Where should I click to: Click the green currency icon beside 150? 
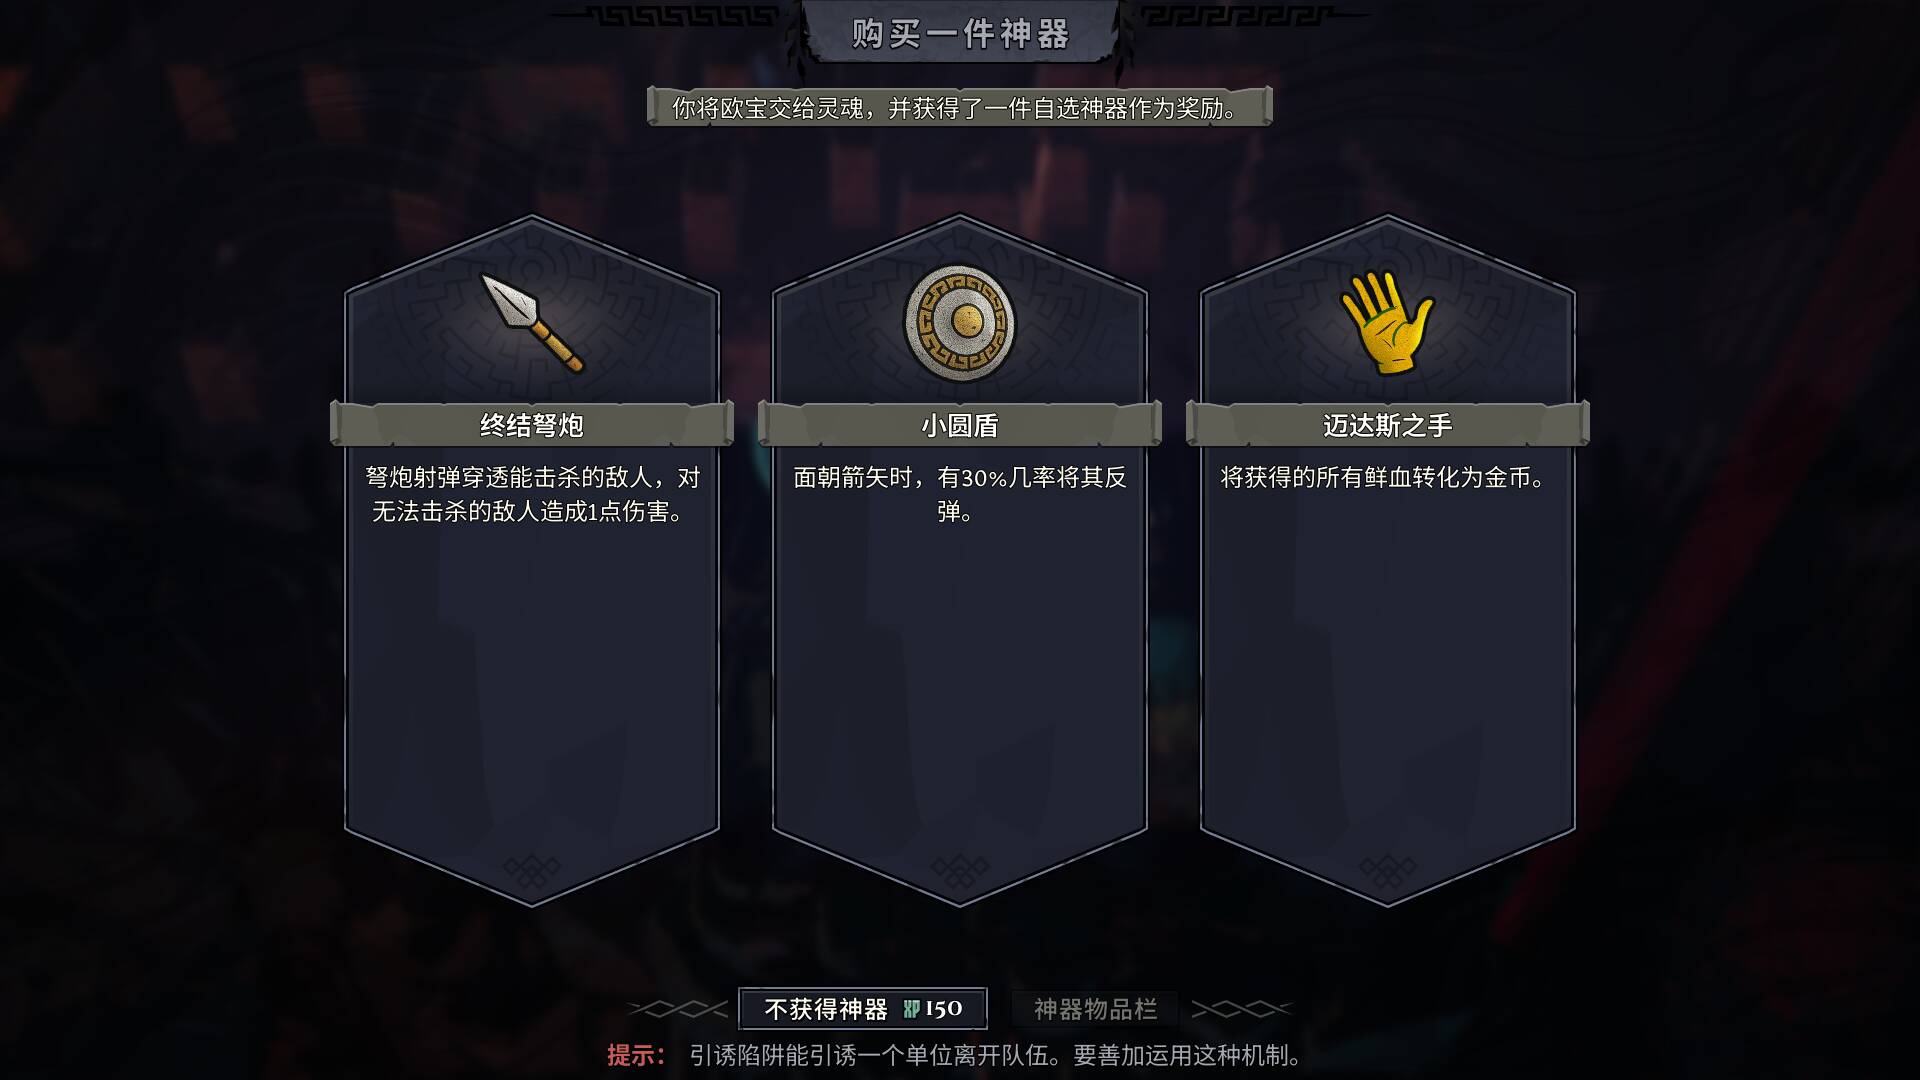pyautogui.click(x=911, y=1009)
